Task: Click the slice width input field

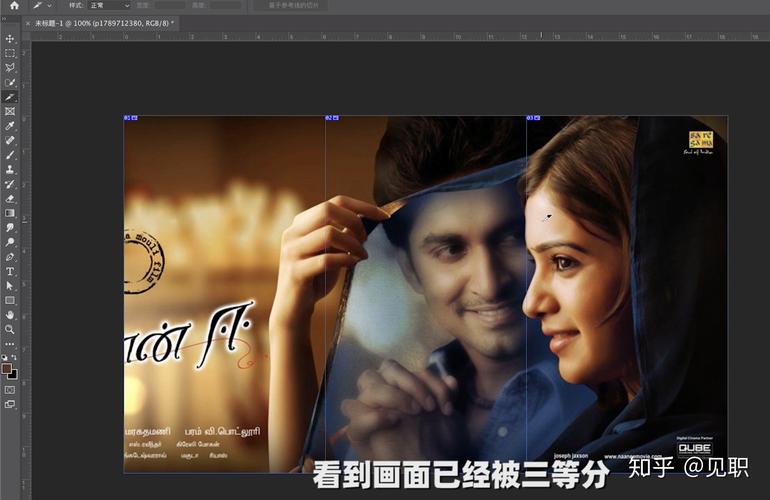Action: click(x=169, y=5)
